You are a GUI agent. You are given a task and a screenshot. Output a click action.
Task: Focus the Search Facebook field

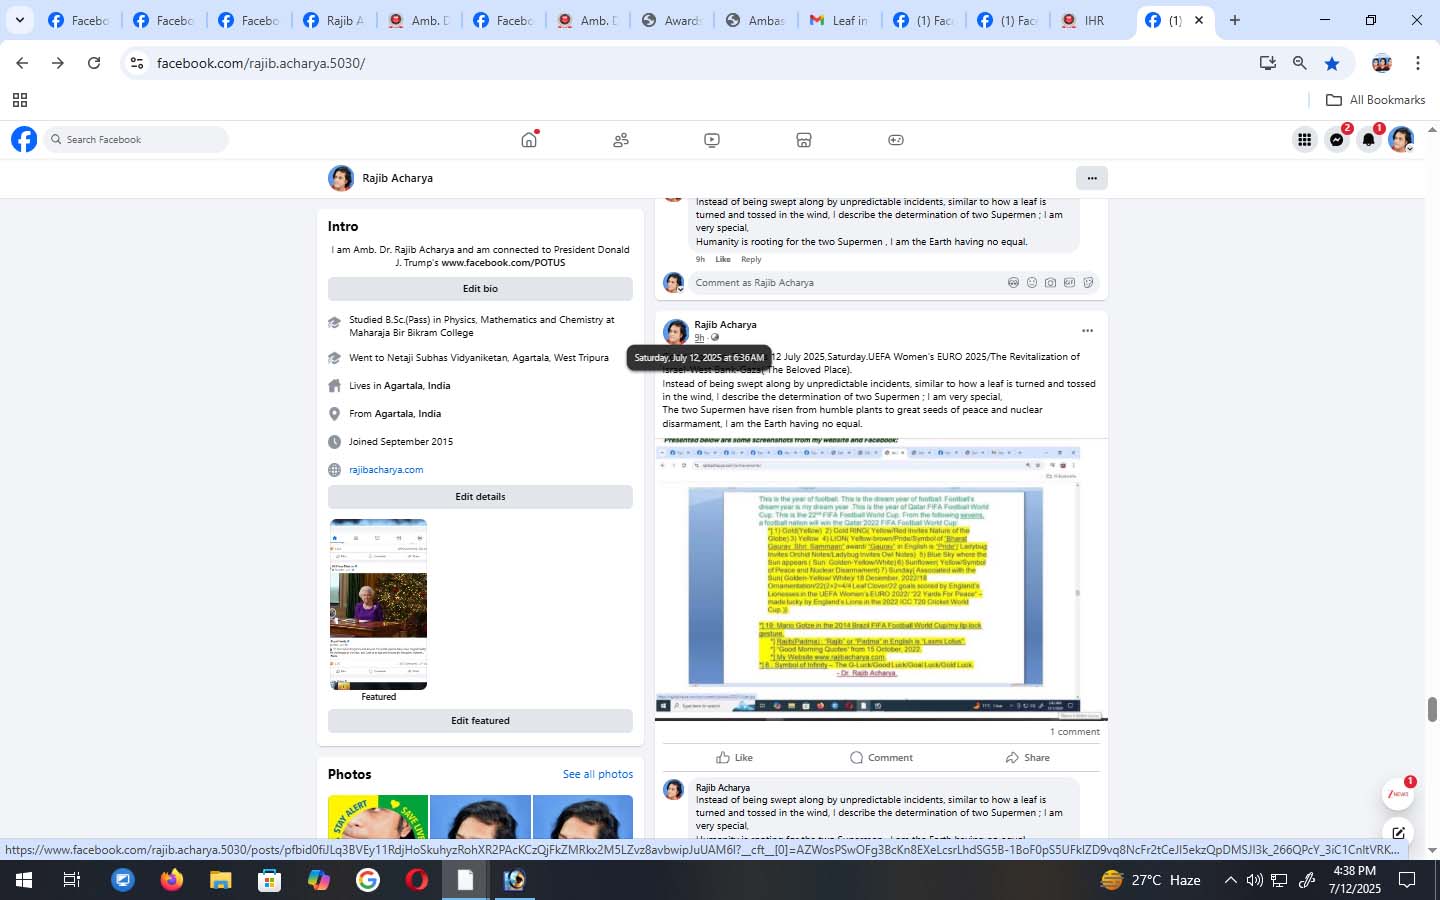click(x=136, y=139)
